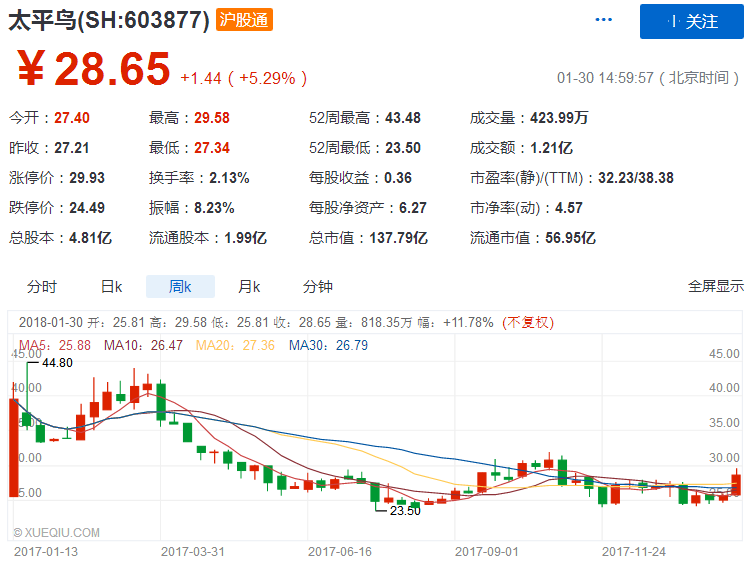This screenshot has height=561, width=749.
Task: Switch to the 分时 chart tab
Action: coord(42,287)
